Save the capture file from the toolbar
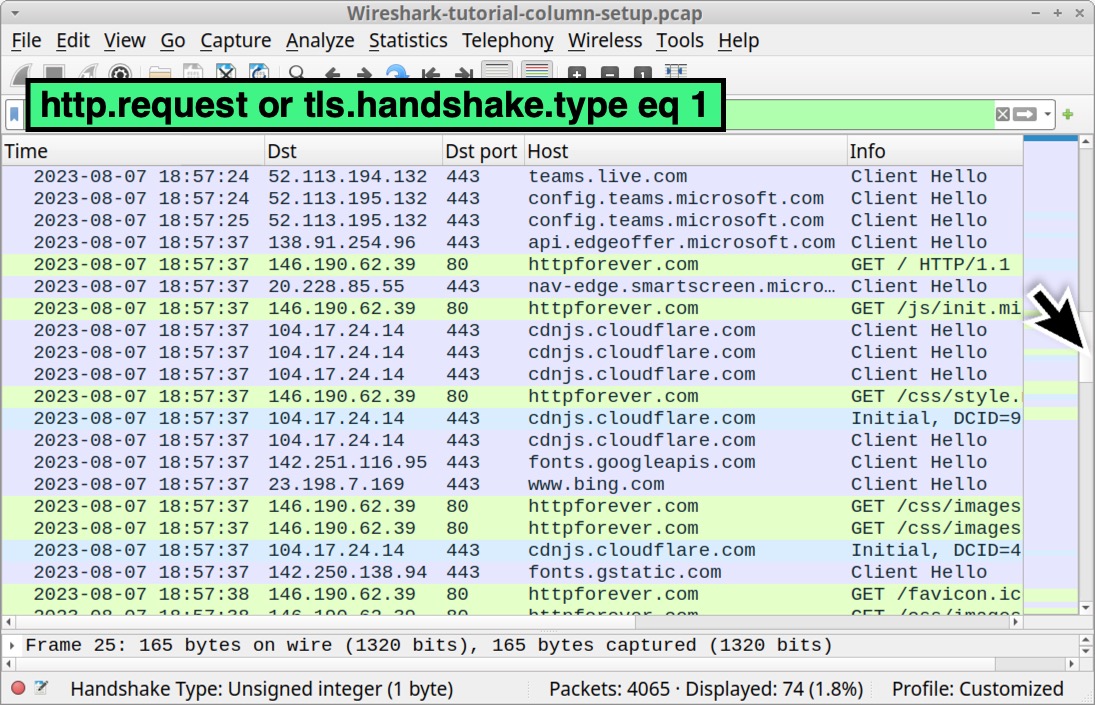The image size is (1095, 705). click(193, 73)
